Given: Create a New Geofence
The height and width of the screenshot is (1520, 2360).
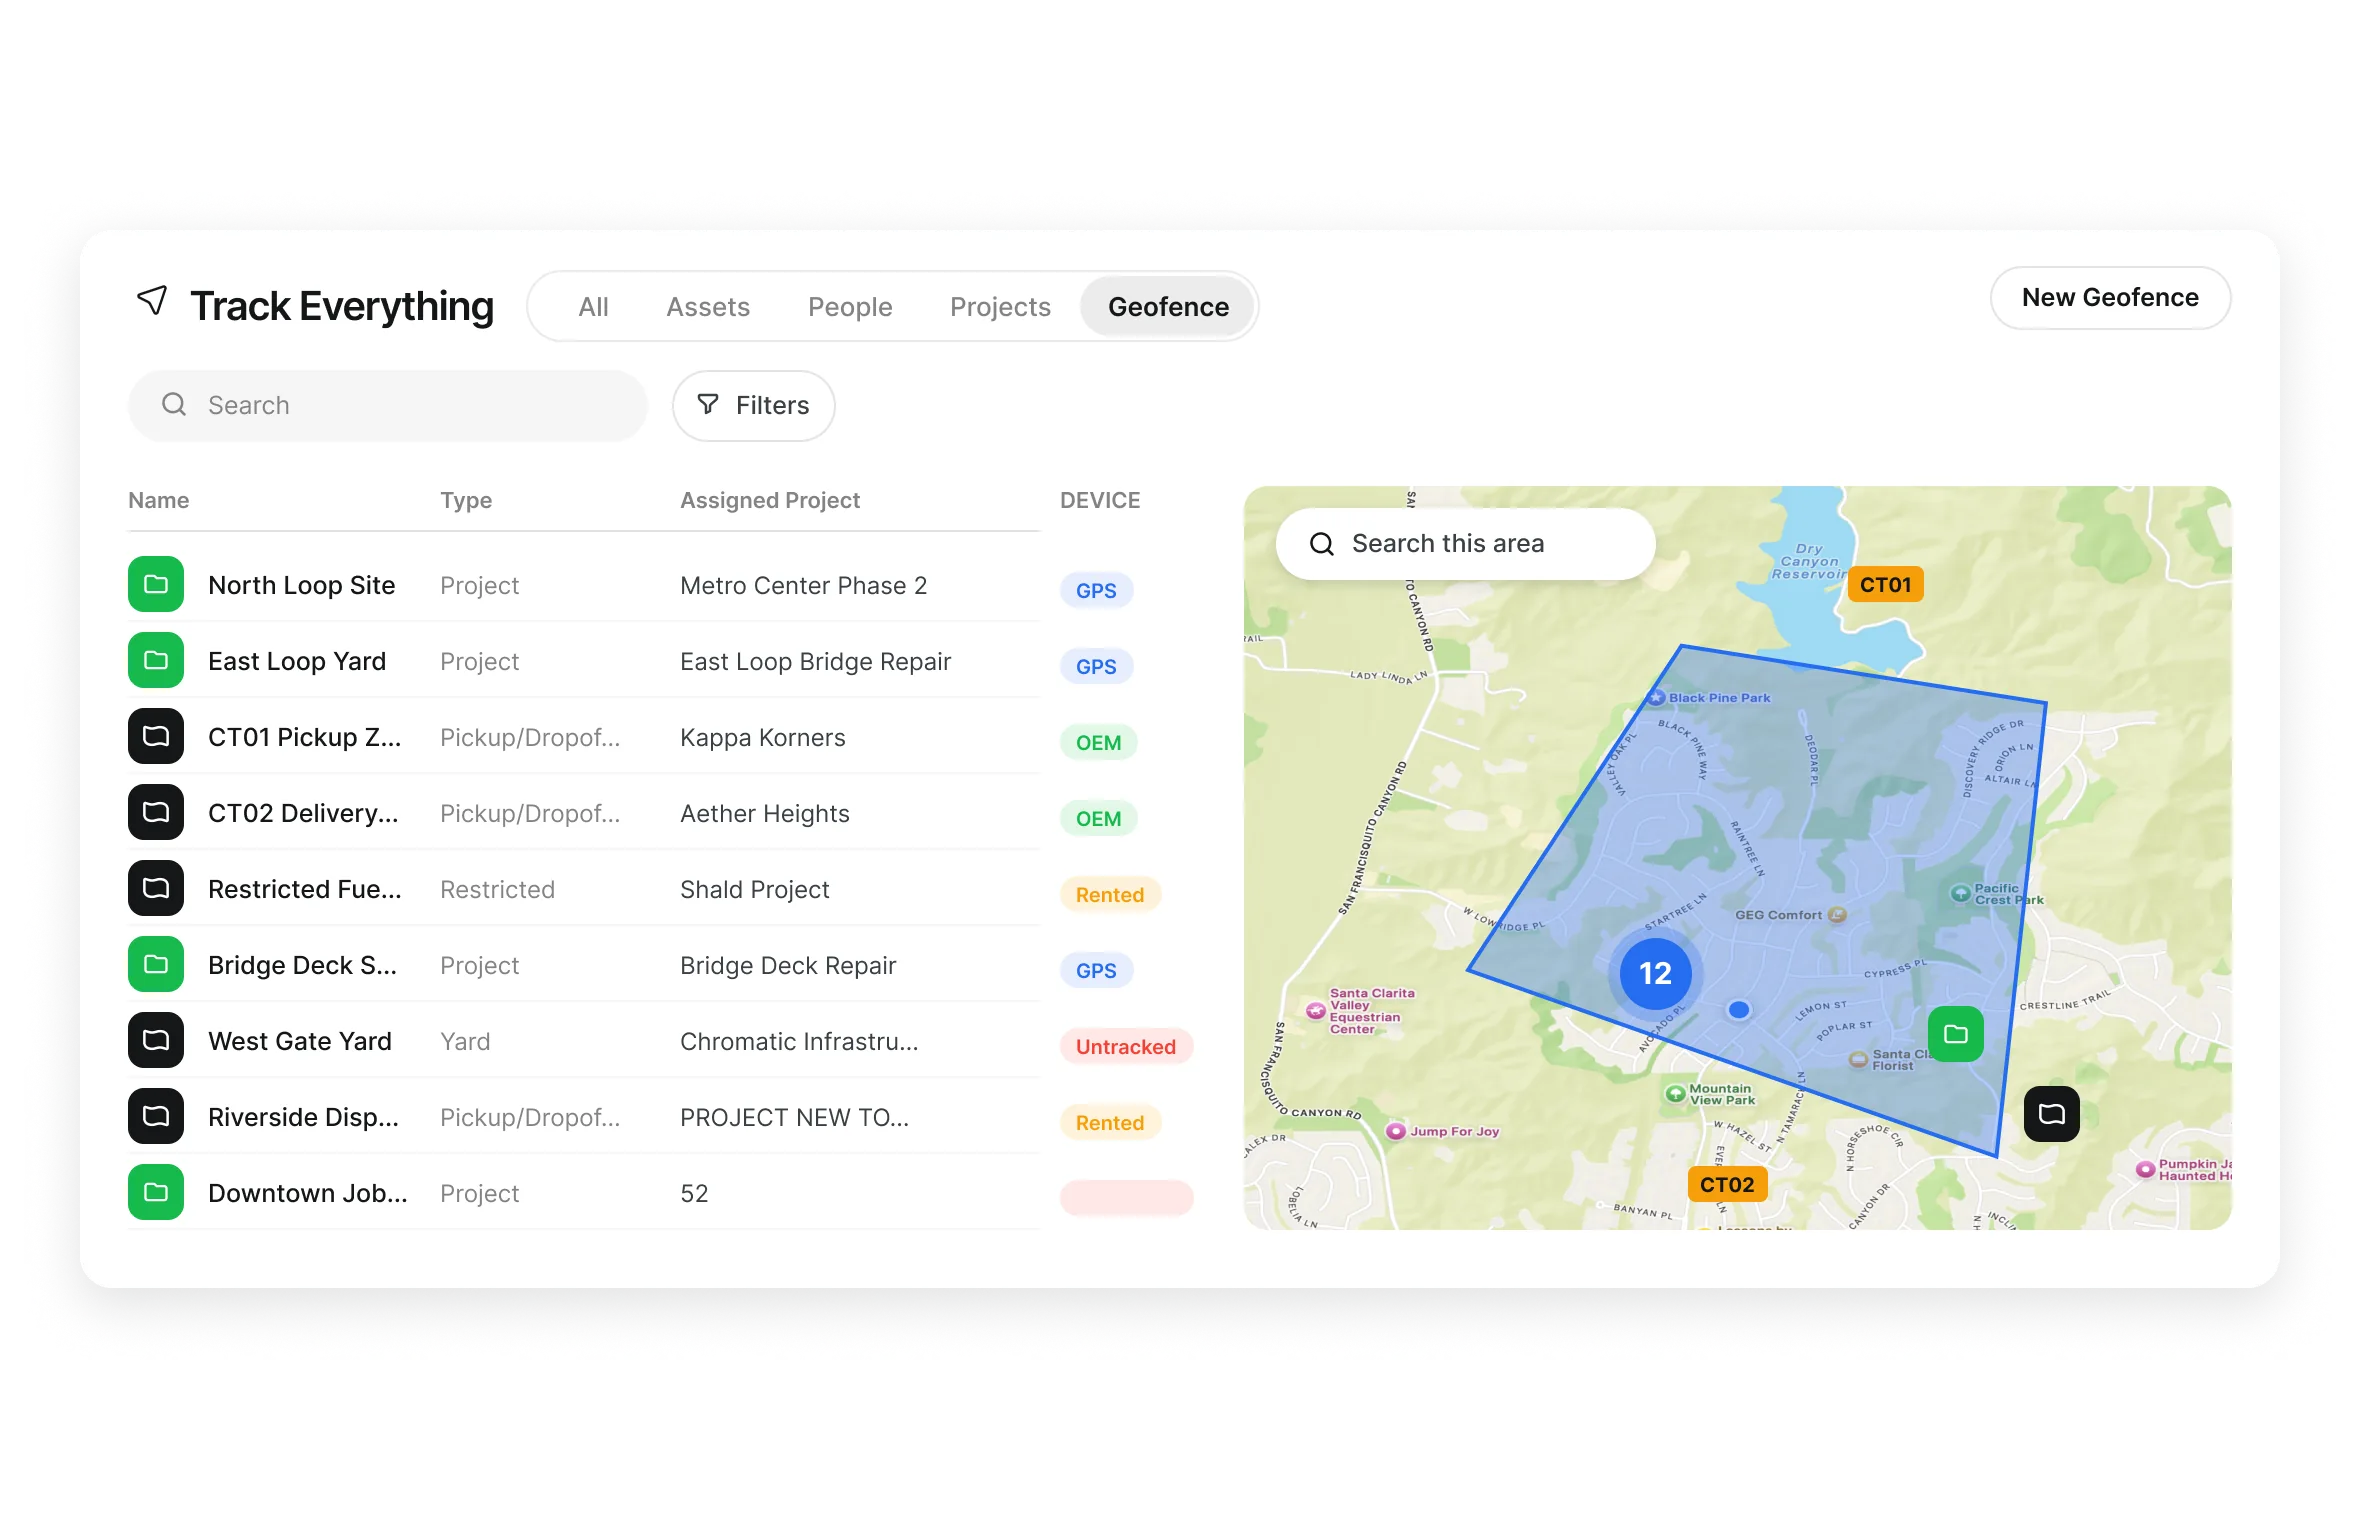Looking at the screenshot, I should [2110, 298].
